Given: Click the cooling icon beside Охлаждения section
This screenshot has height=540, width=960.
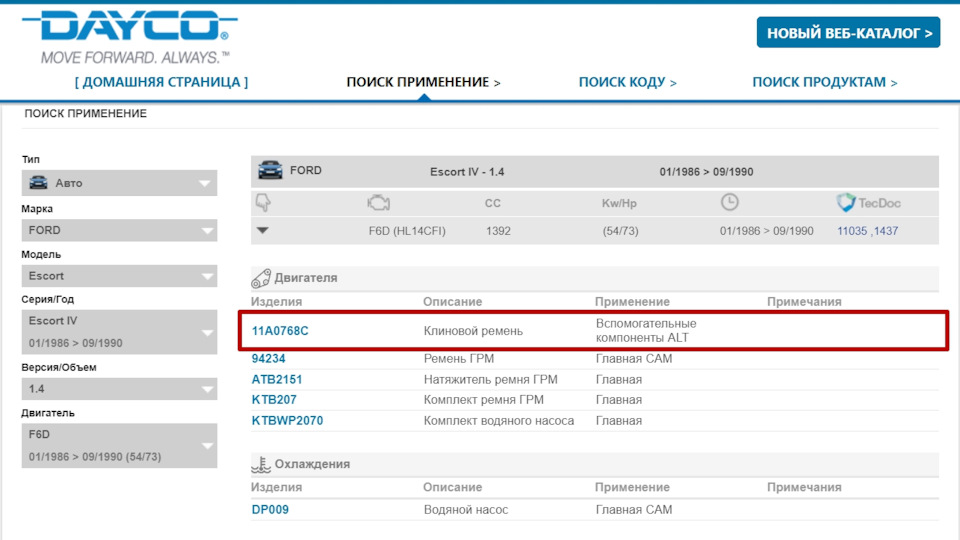Looking at the screenshot, I should click(261, 464).
